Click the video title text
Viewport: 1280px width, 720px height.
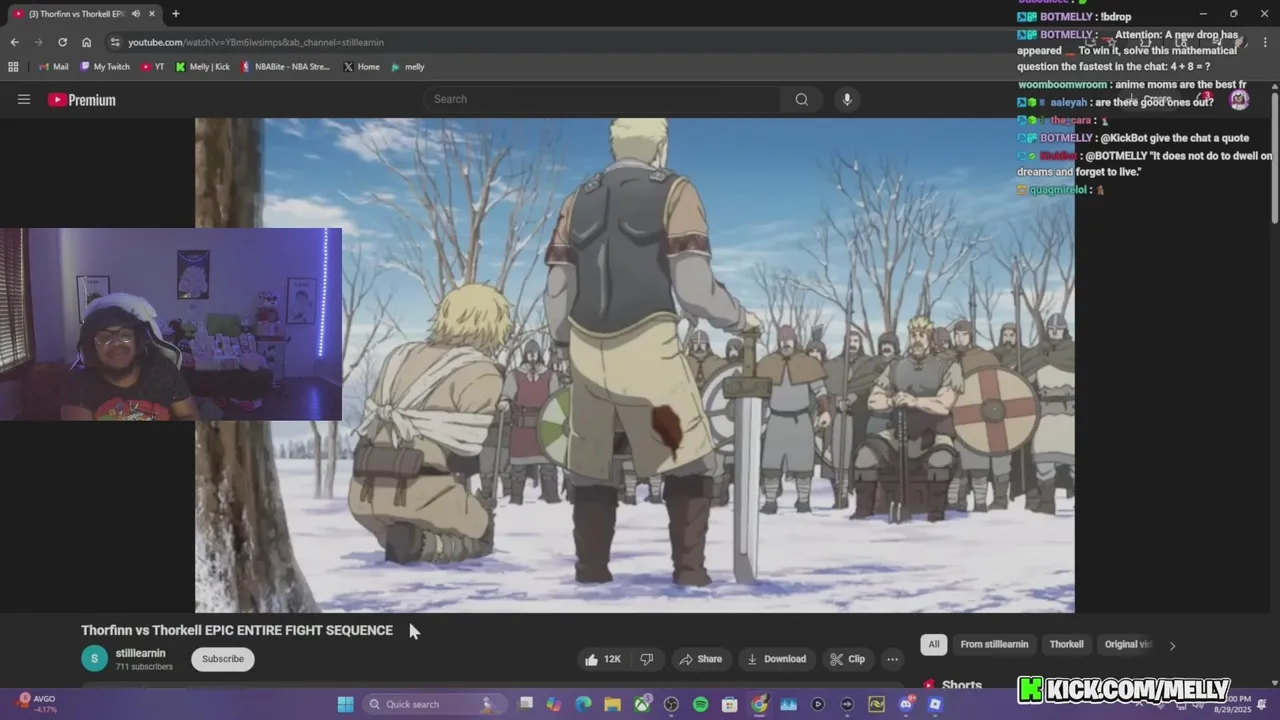[x=237, y=630]
